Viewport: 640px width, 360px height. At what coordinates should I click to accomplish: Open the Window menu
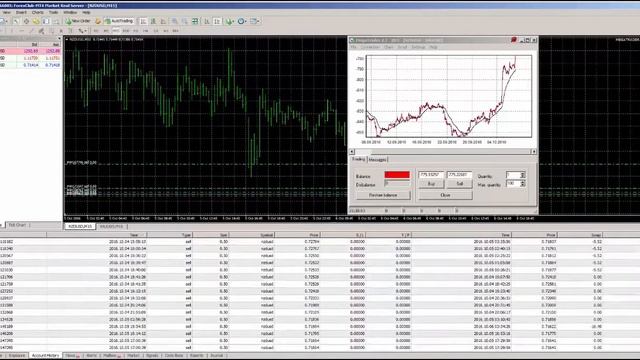pyautogui.click(x=70, y=12)
